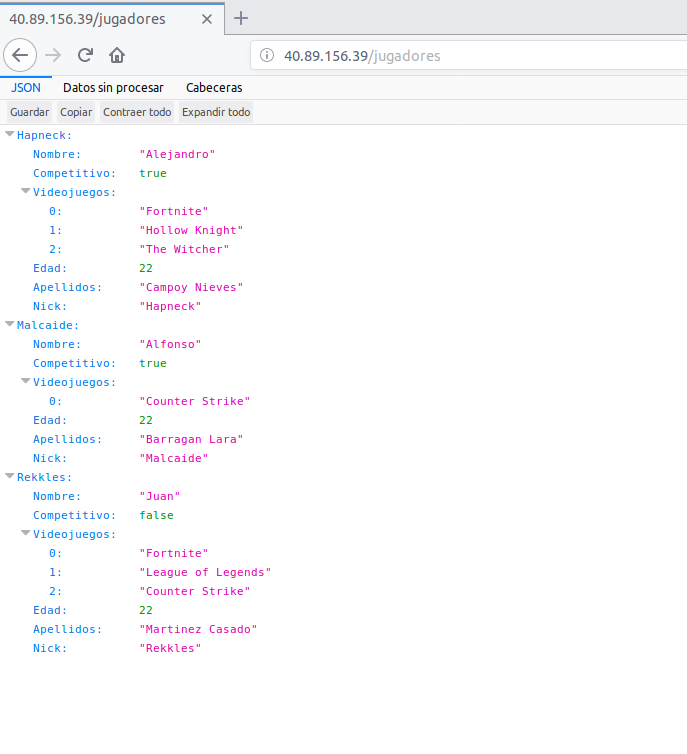Image resolution: width=687 pixels, height=754 pixels.
Task: Open the home page icon
Action: (x=117, y=55)
